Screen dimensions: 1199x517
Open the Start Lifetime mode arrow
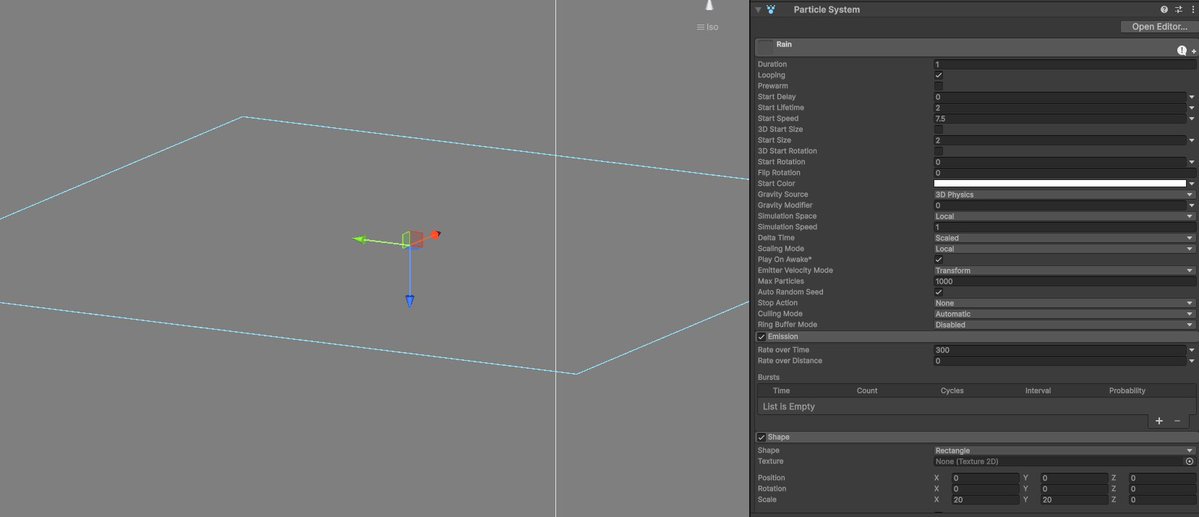click(x=1191, y=108)
